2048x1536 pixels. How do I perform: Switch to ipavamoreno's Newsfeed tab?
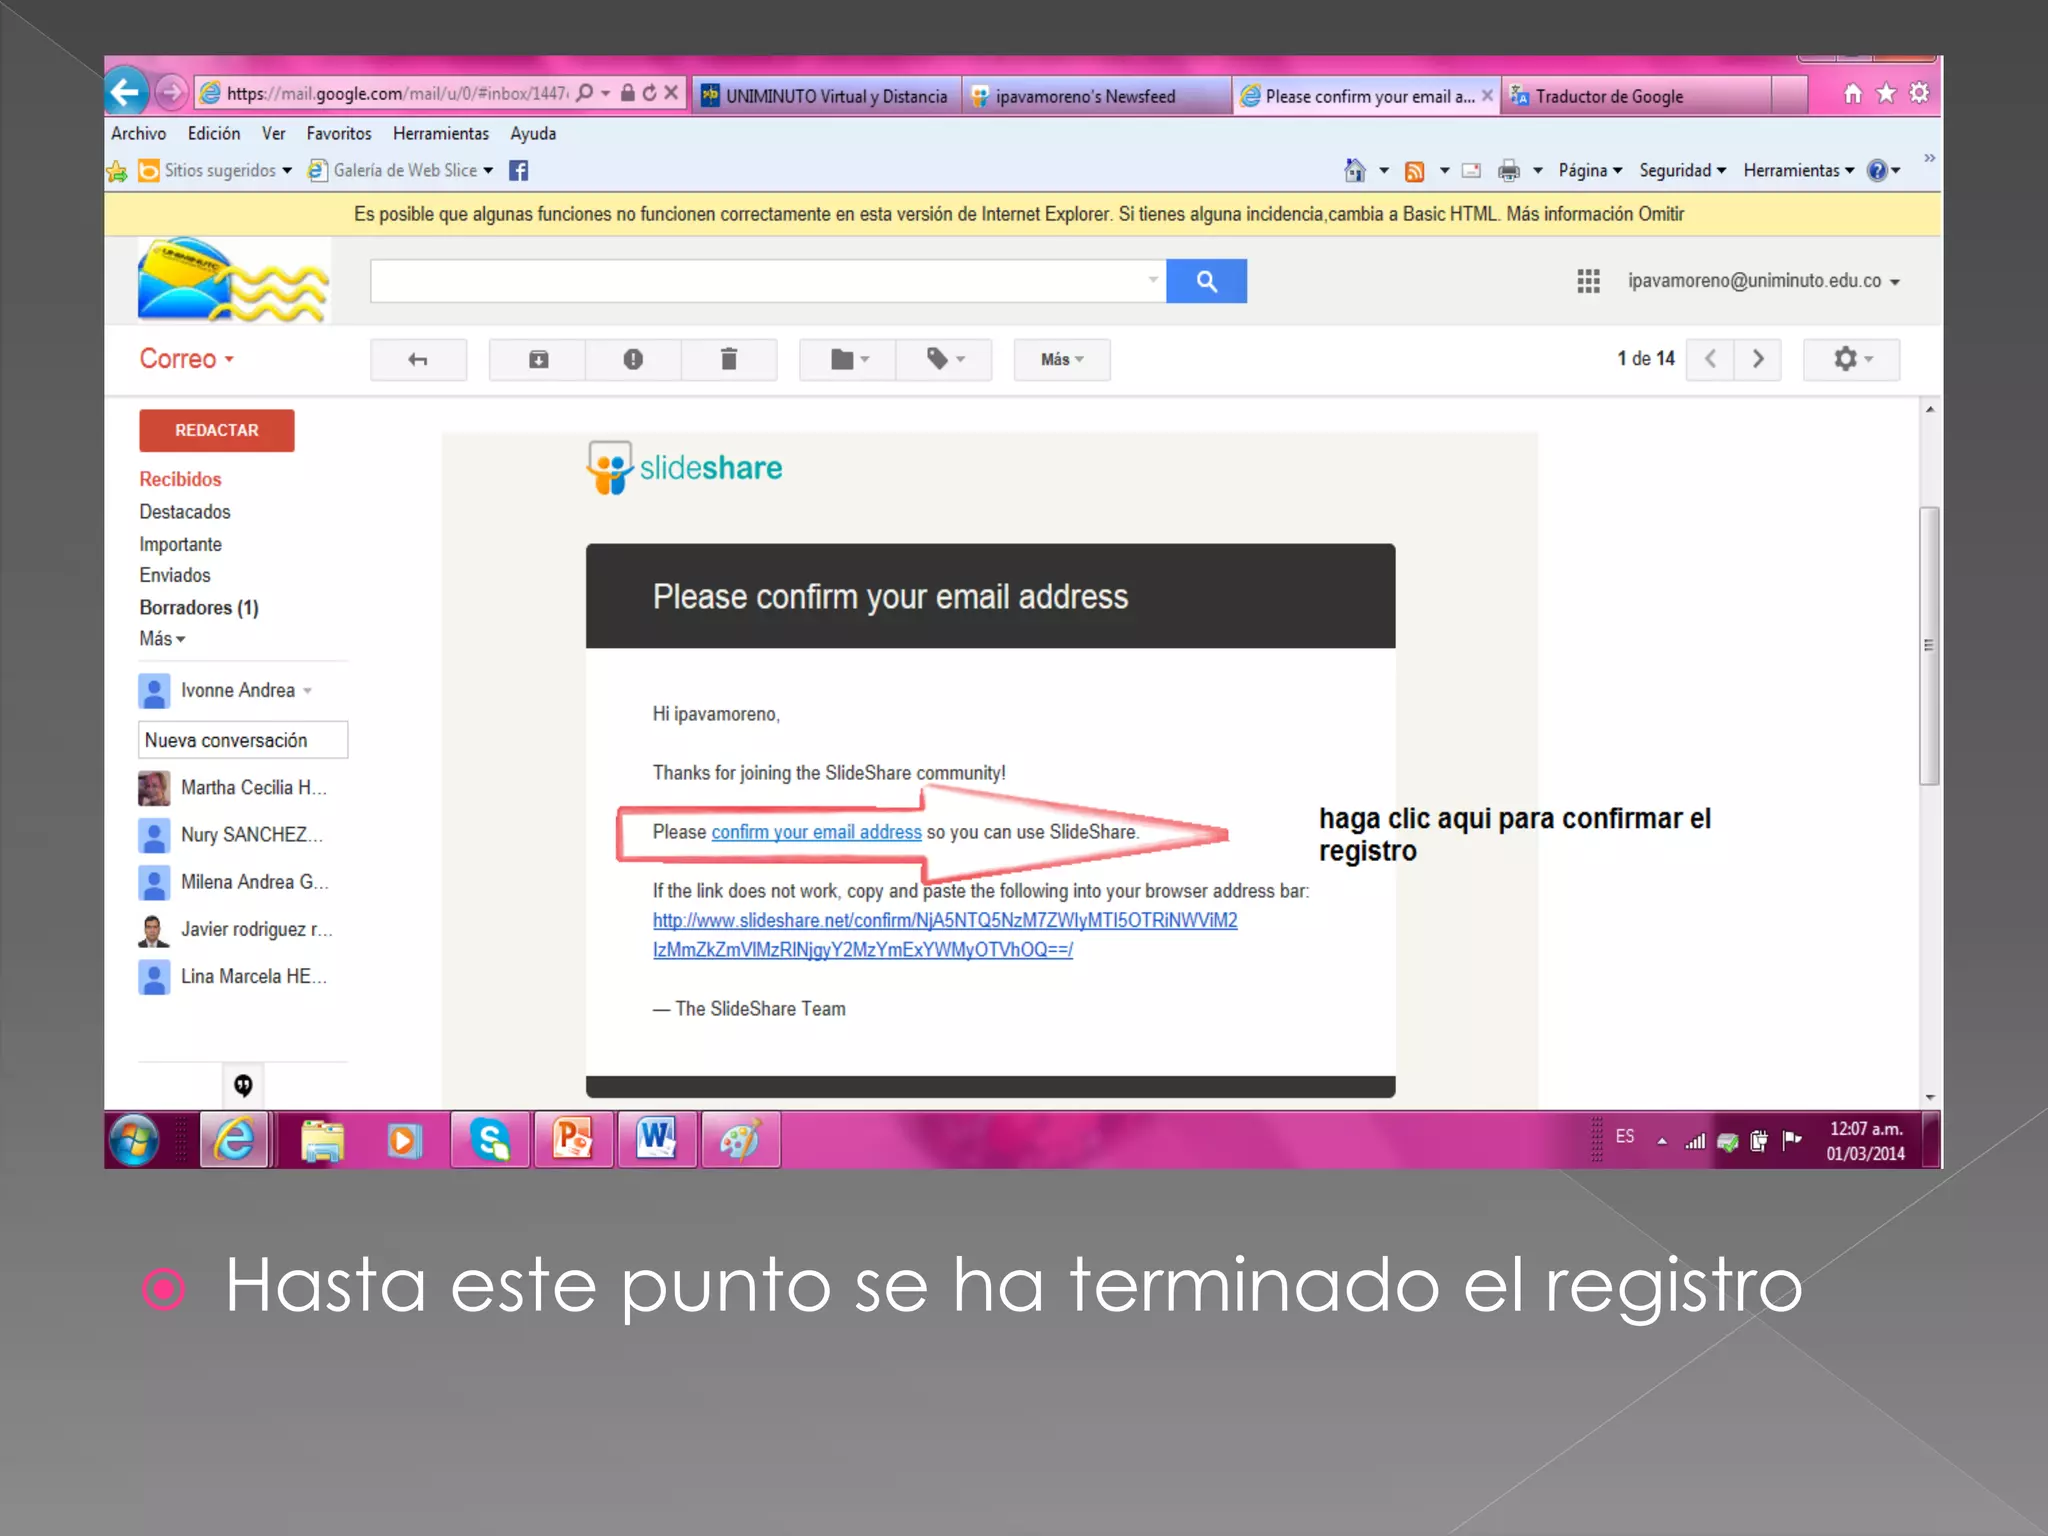(1096, 96)
